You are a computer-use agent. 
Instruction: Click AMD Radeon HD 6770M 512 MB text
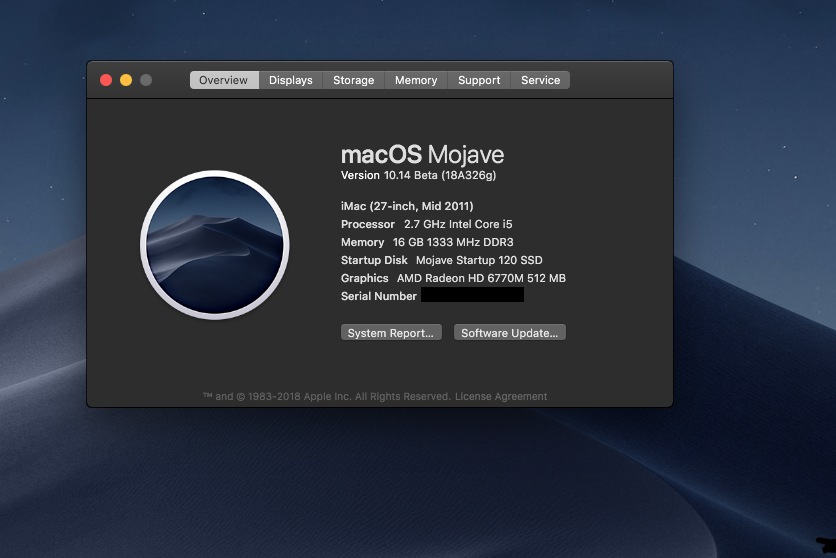pos(481,278)
